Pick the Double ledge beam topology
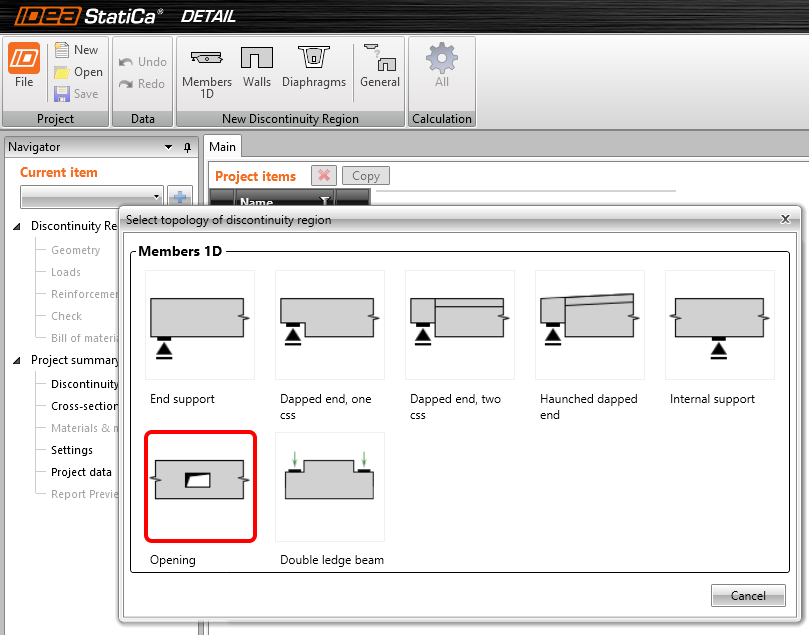 330,485
